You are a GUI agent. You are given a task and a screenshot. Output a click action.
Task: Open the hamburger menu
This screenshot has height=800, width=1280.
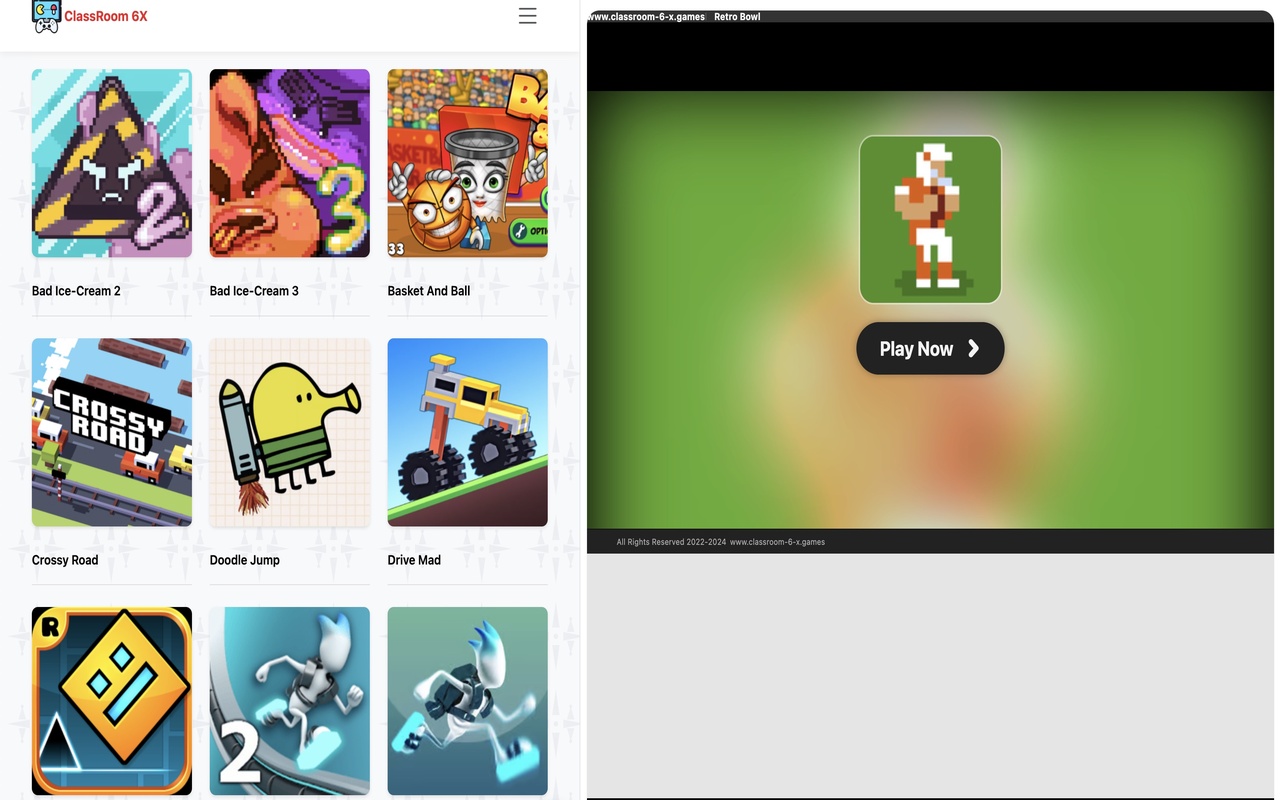(x=527, y=16)
